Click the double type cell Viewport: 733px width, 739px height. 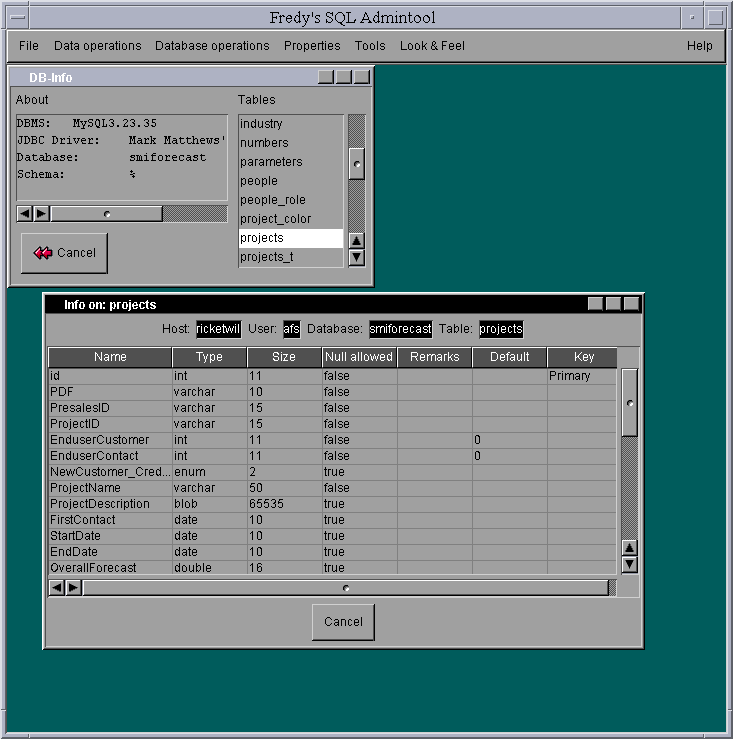209,567
